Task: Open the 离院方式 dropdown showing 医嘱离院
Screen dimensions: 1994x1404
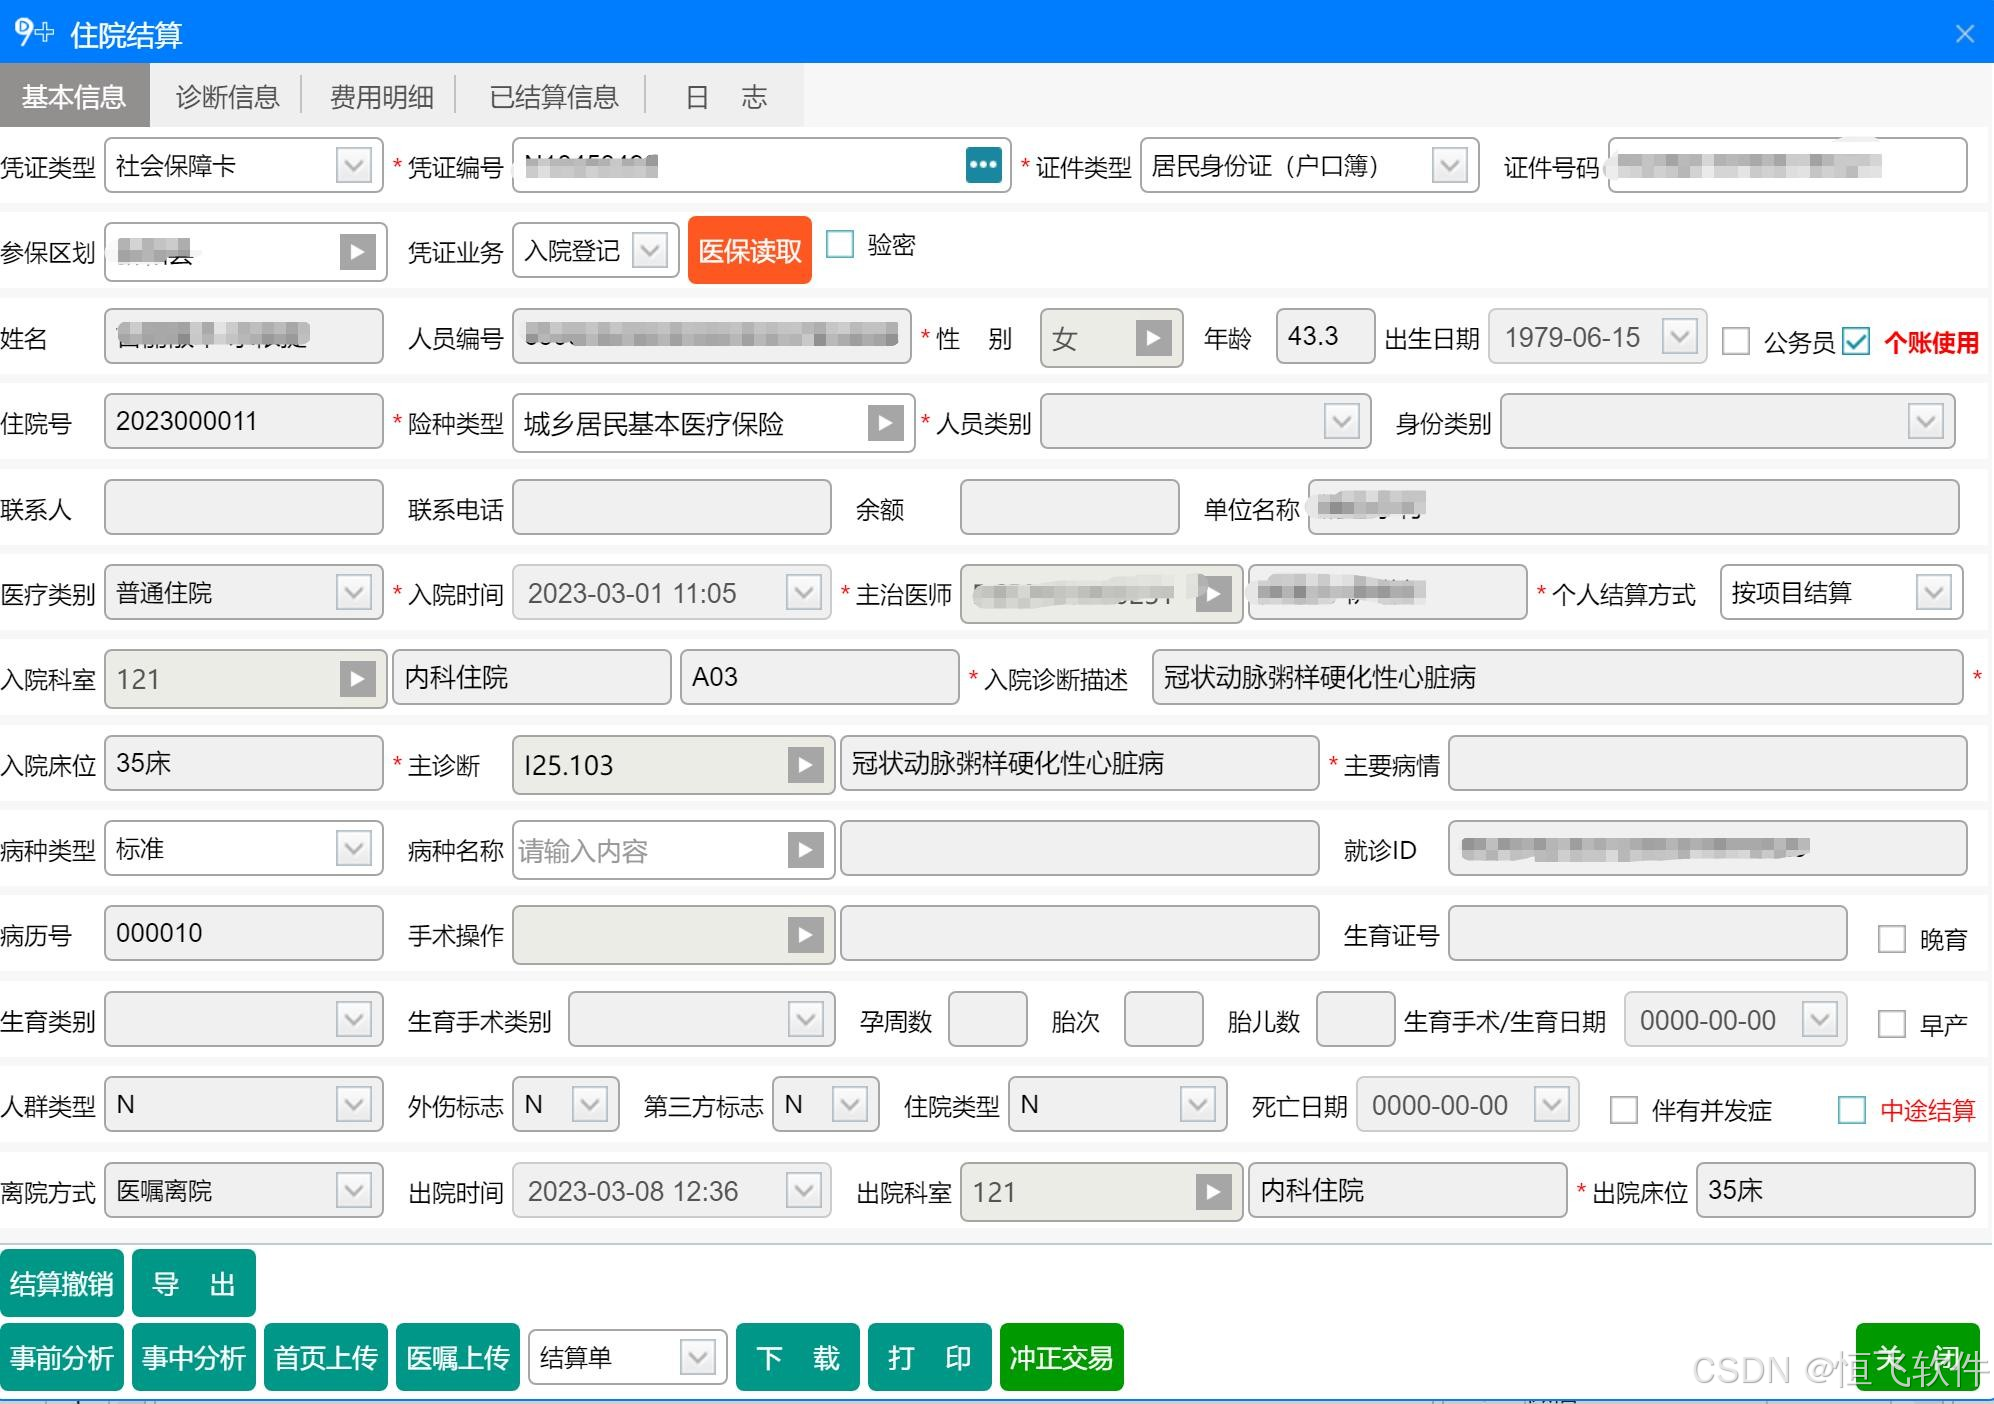Action: 353,1191
